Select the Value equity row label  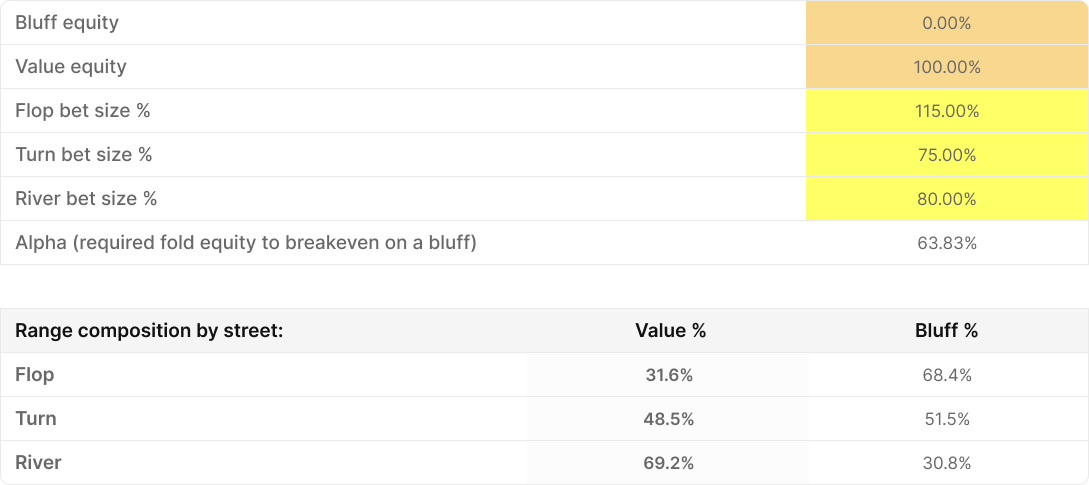[x=71, y=67]
